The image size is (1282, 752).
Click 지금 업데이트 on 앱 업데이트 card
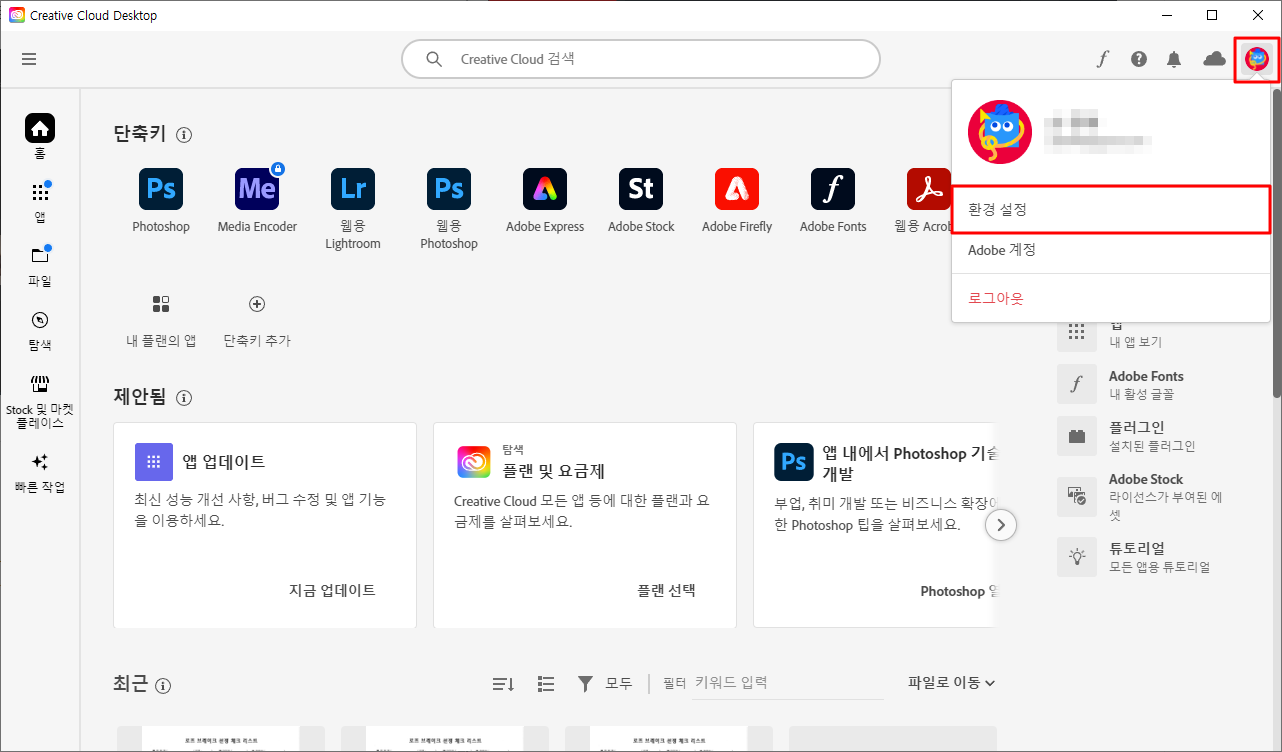point(332,590)
